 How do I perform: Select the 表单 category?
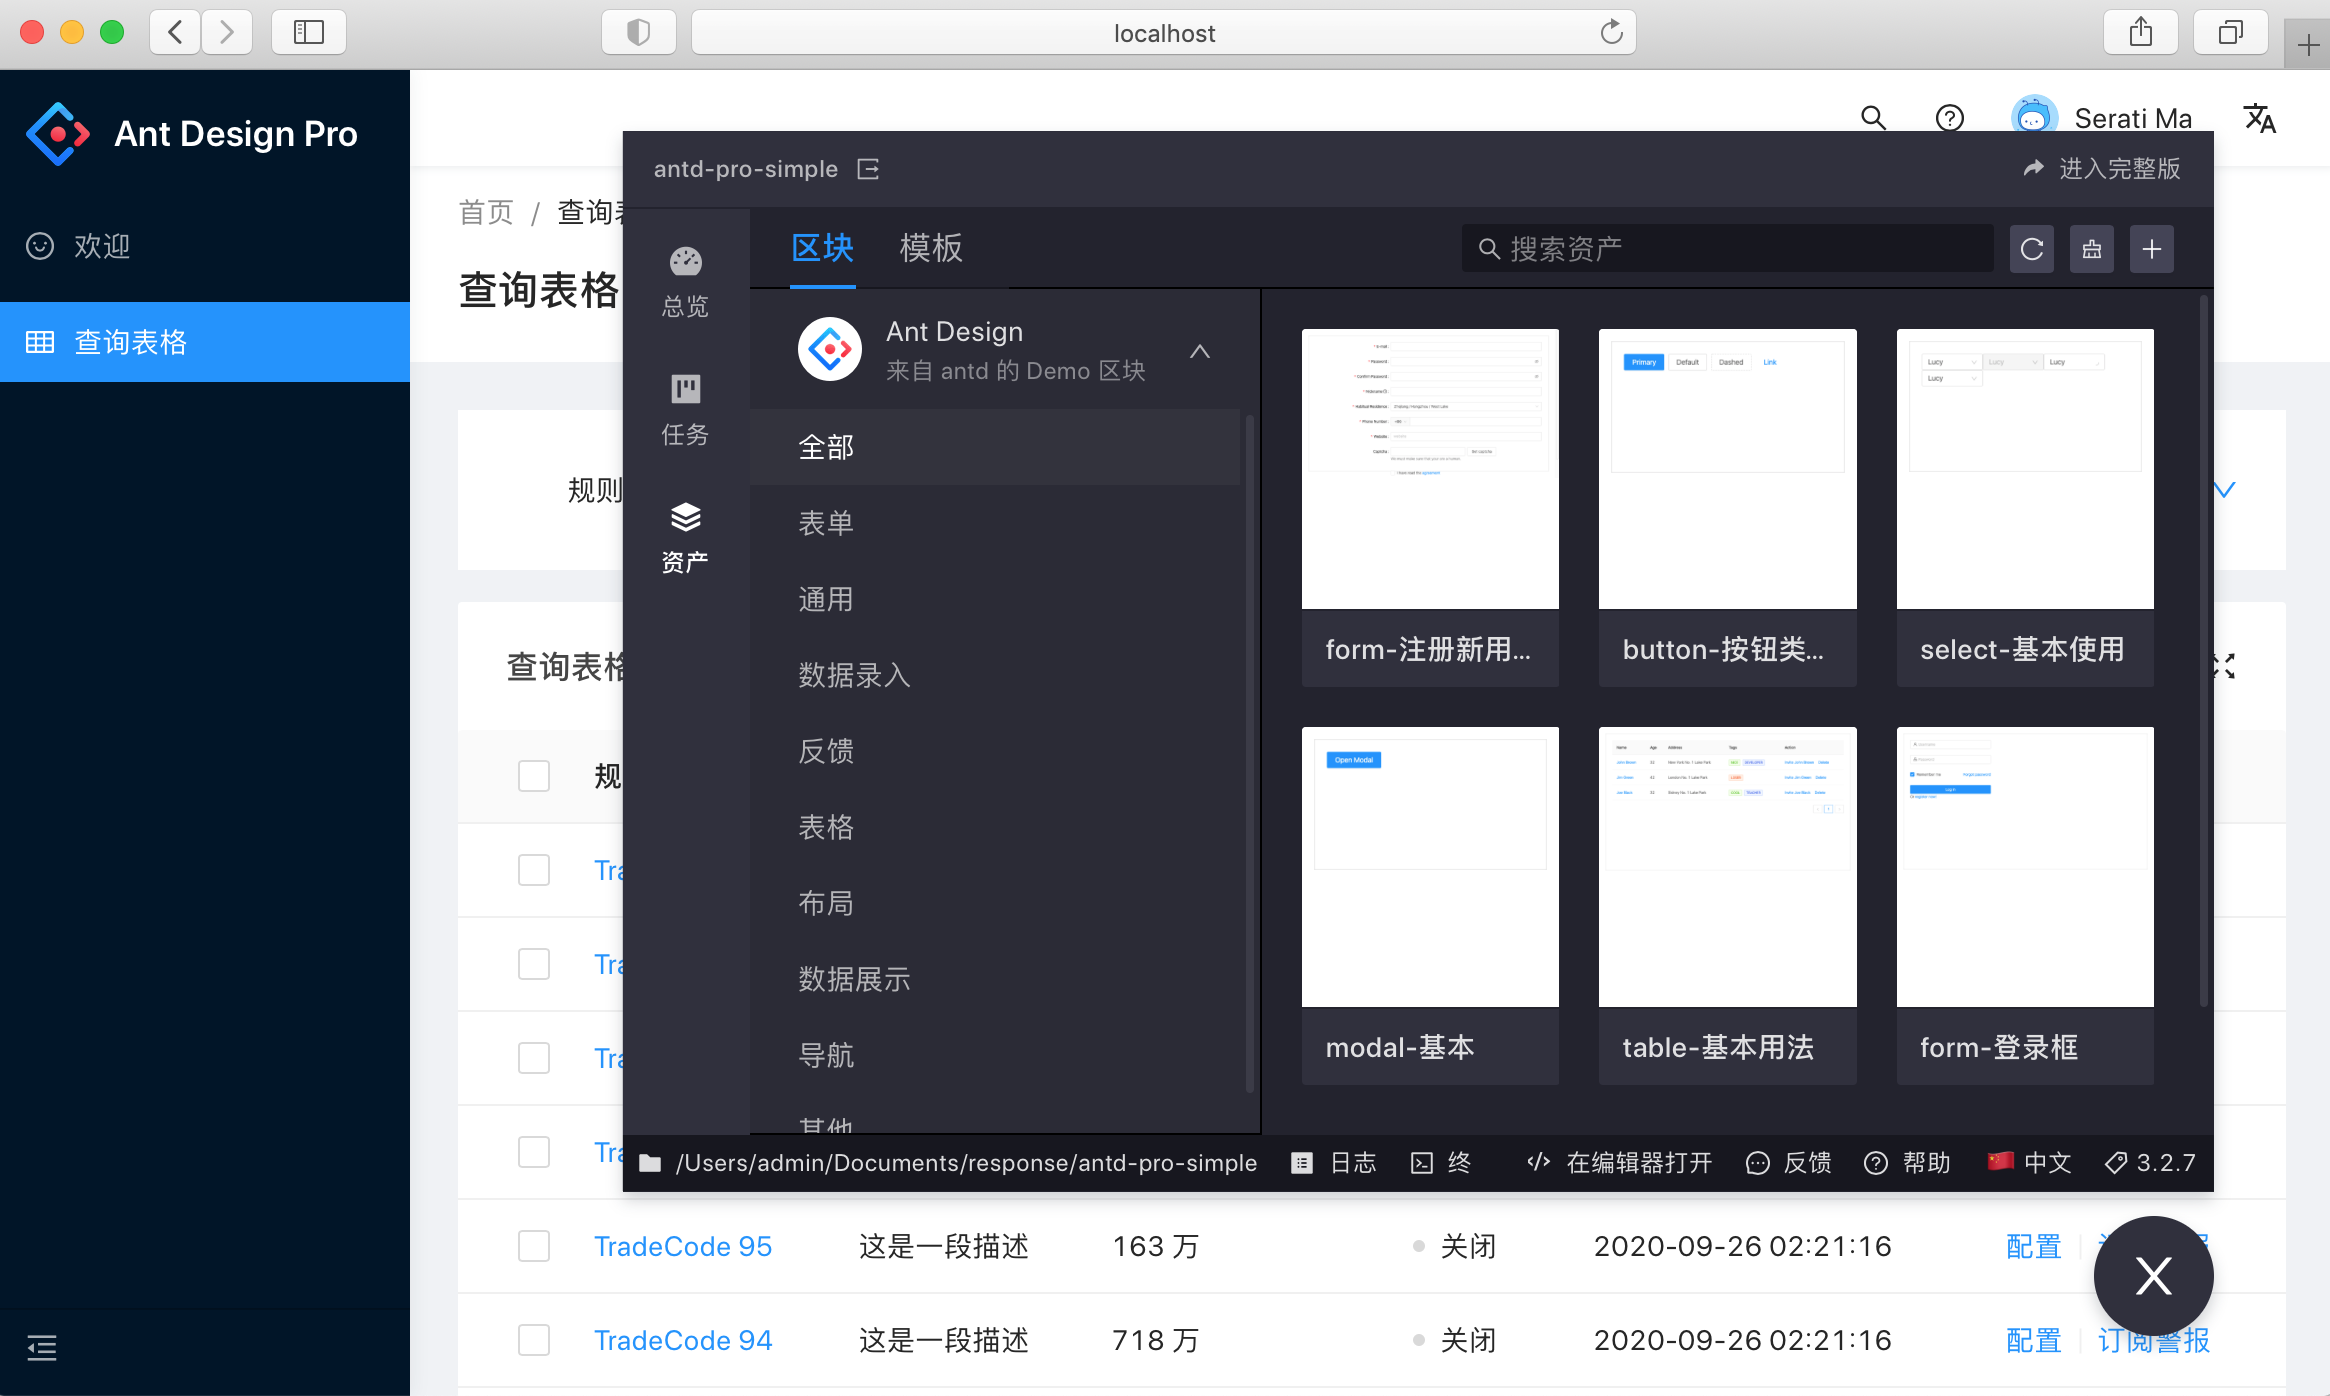826,523
